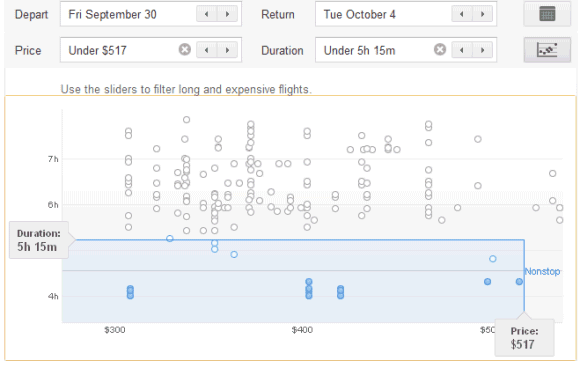The height and width of the screenshot is (368, 580).
Task: Select the filled flight dot nearest $517 line
Action: [x=519, y=282]
